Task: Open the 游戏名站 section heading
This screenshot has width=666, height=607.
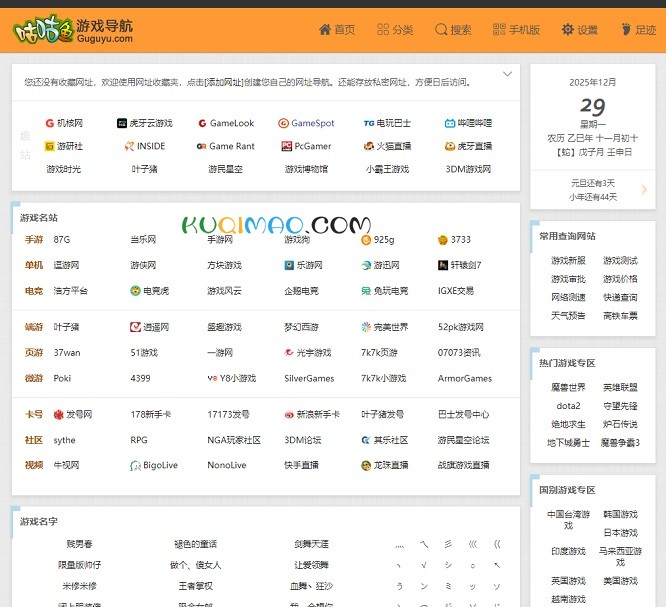Action: coord(39,218)
